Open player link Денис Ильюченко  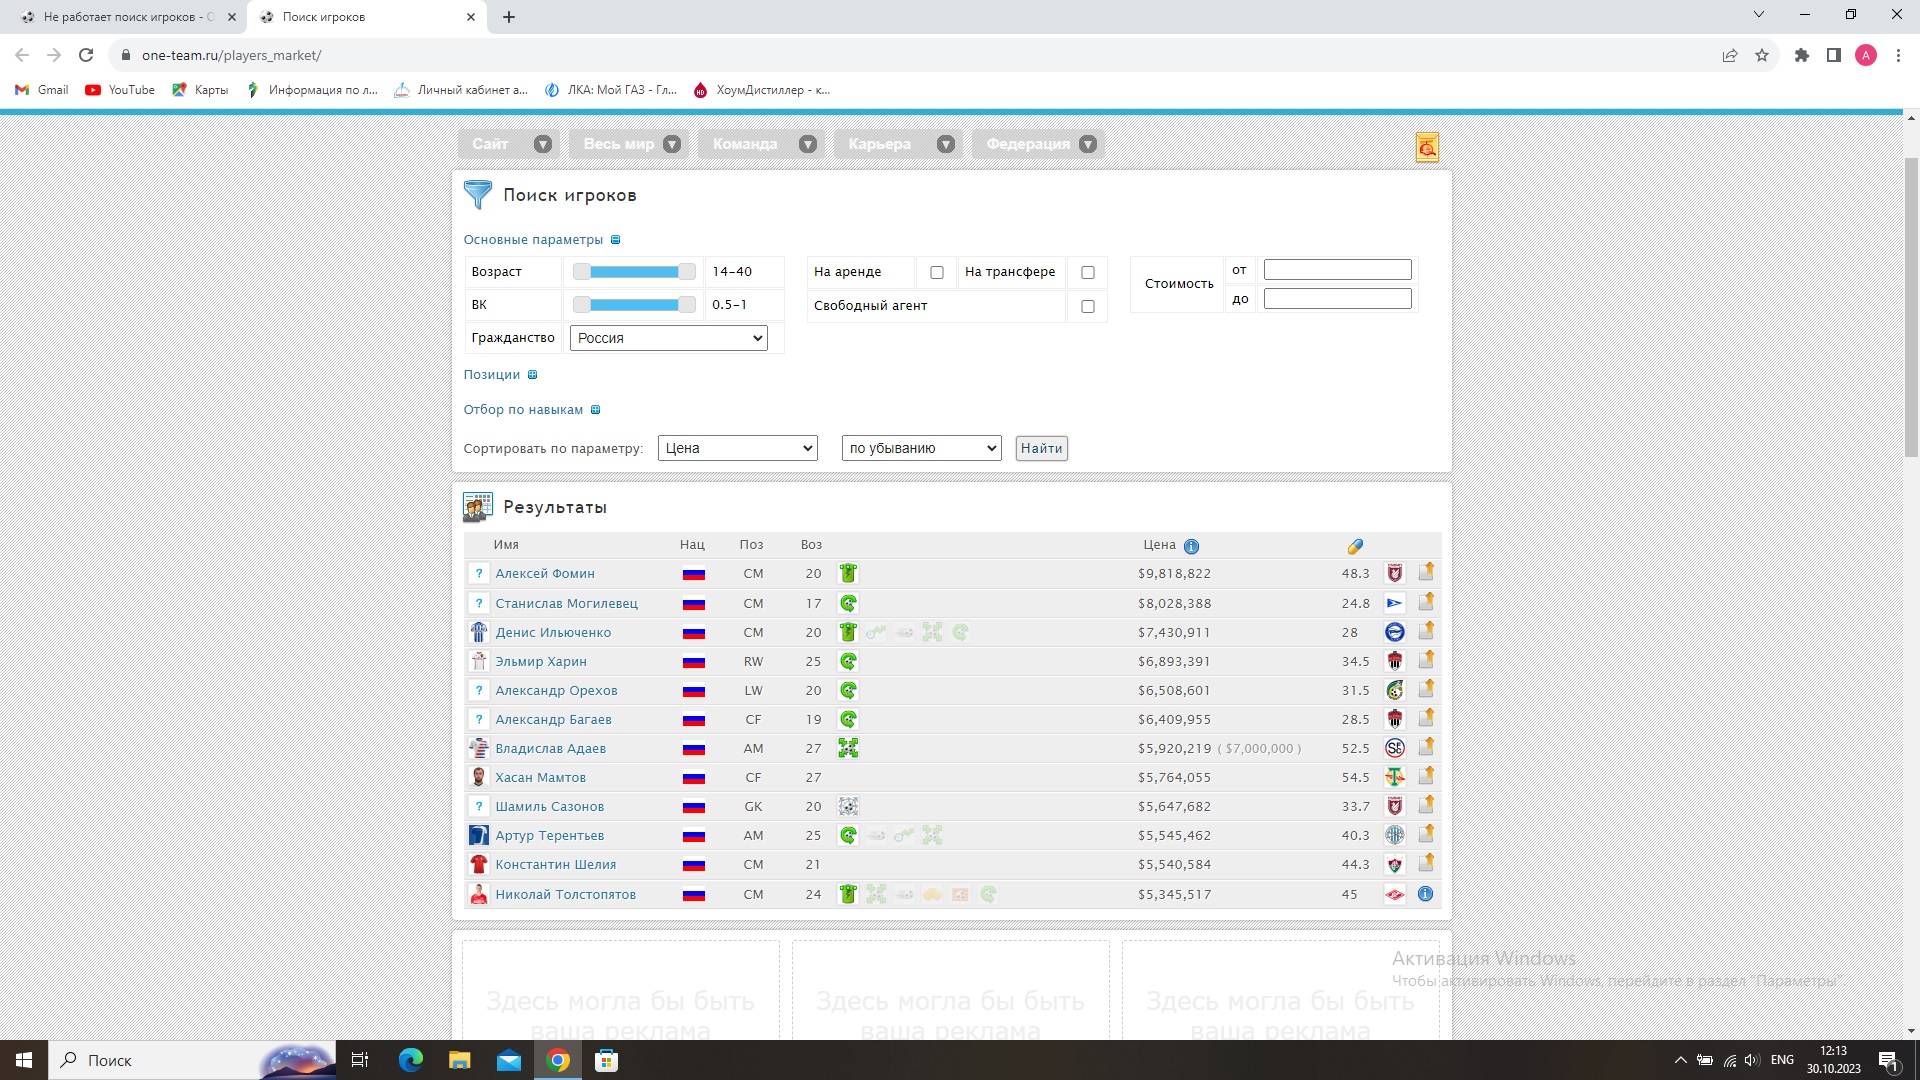[553, 632]
